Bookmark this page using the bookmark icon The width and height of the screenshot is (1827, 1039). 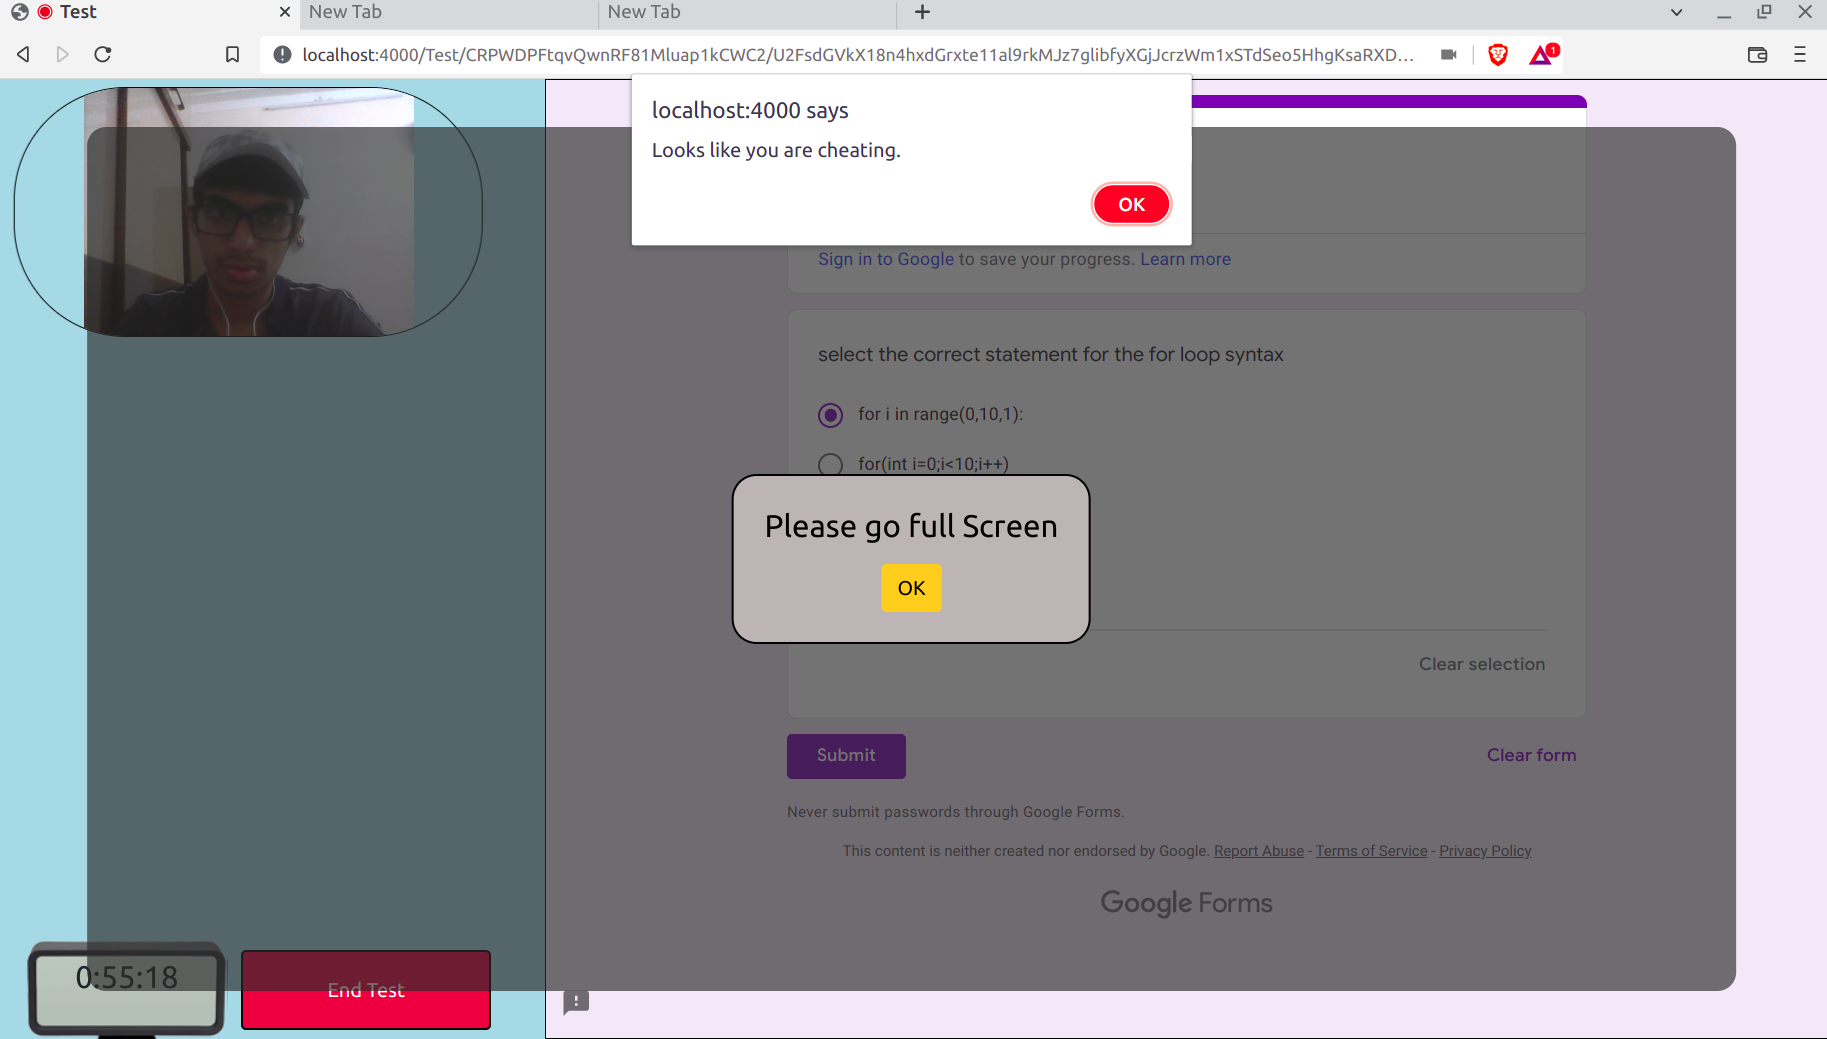click(232, 54)
